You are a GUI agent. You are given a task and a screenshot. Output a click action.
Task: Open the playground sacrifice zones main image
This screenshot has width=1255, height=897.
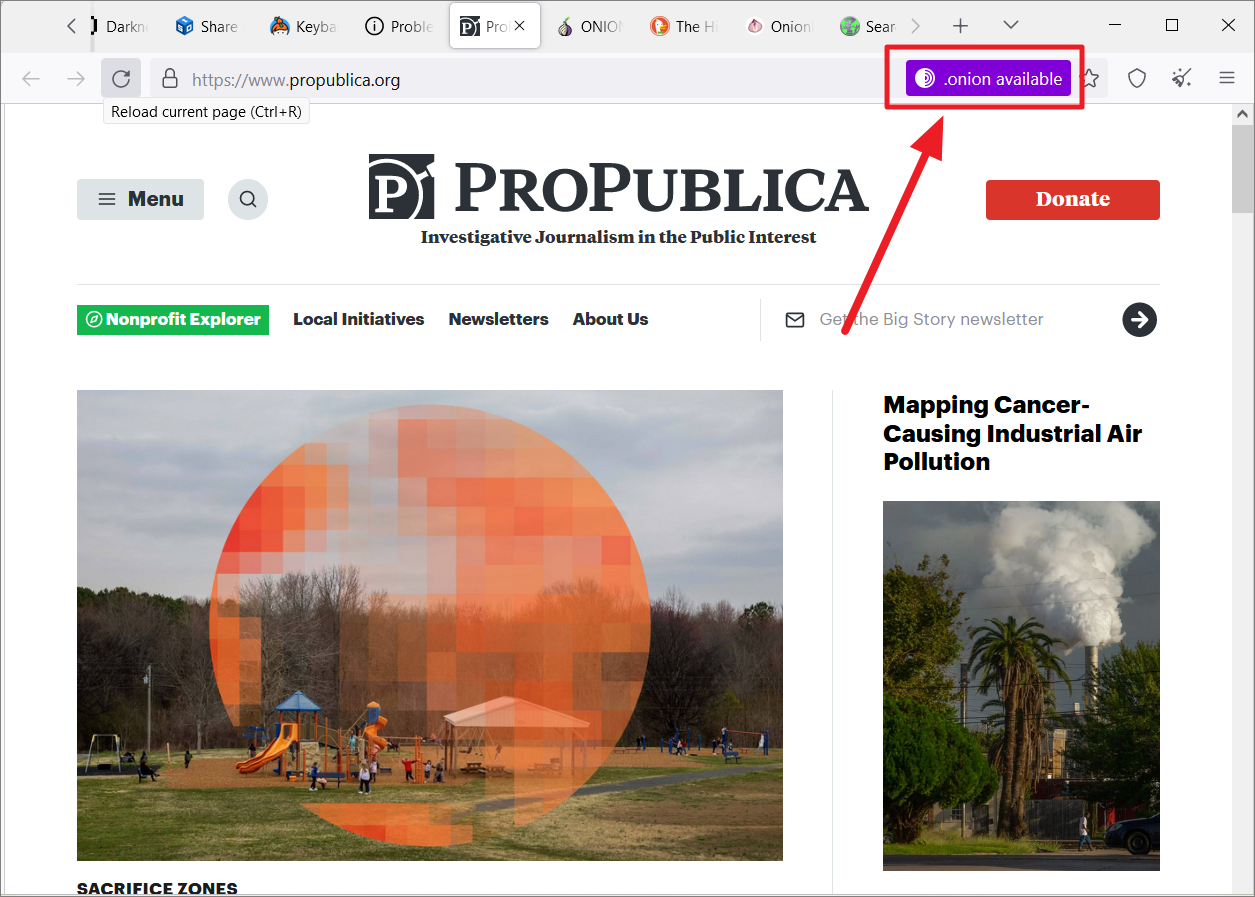click(x=430, y=625)
